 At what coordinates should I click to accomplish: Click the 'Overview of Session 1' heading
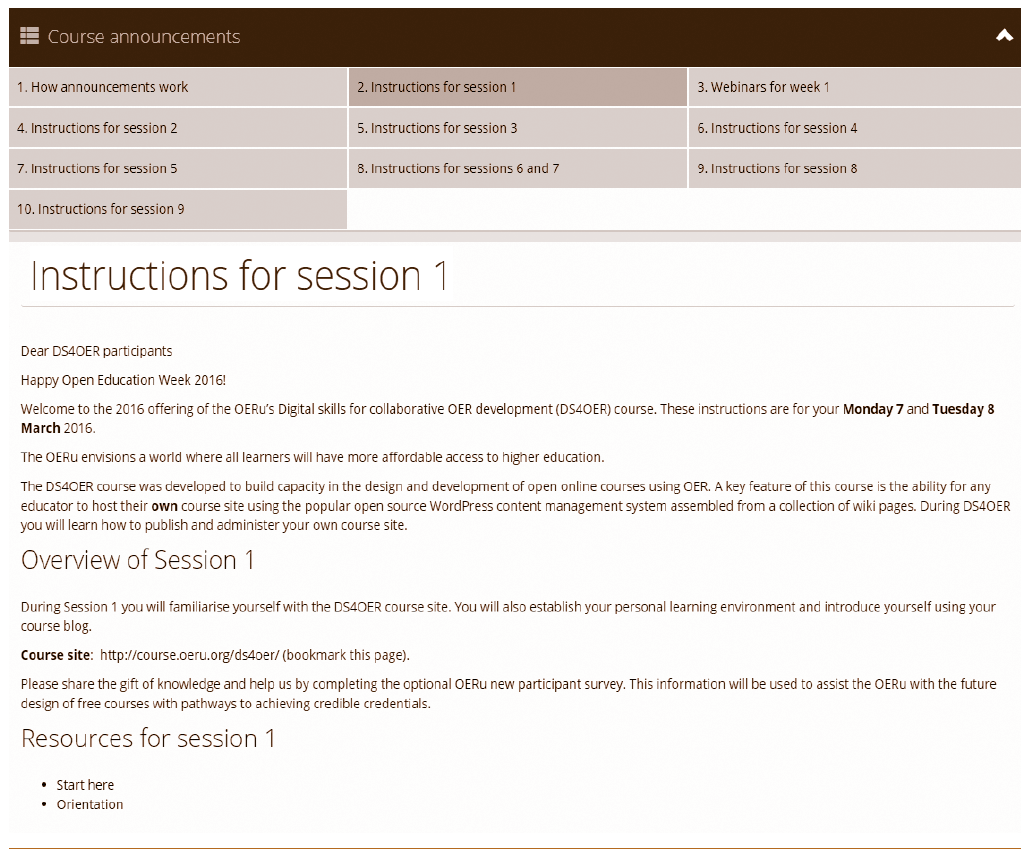click(x=138, y=560)
